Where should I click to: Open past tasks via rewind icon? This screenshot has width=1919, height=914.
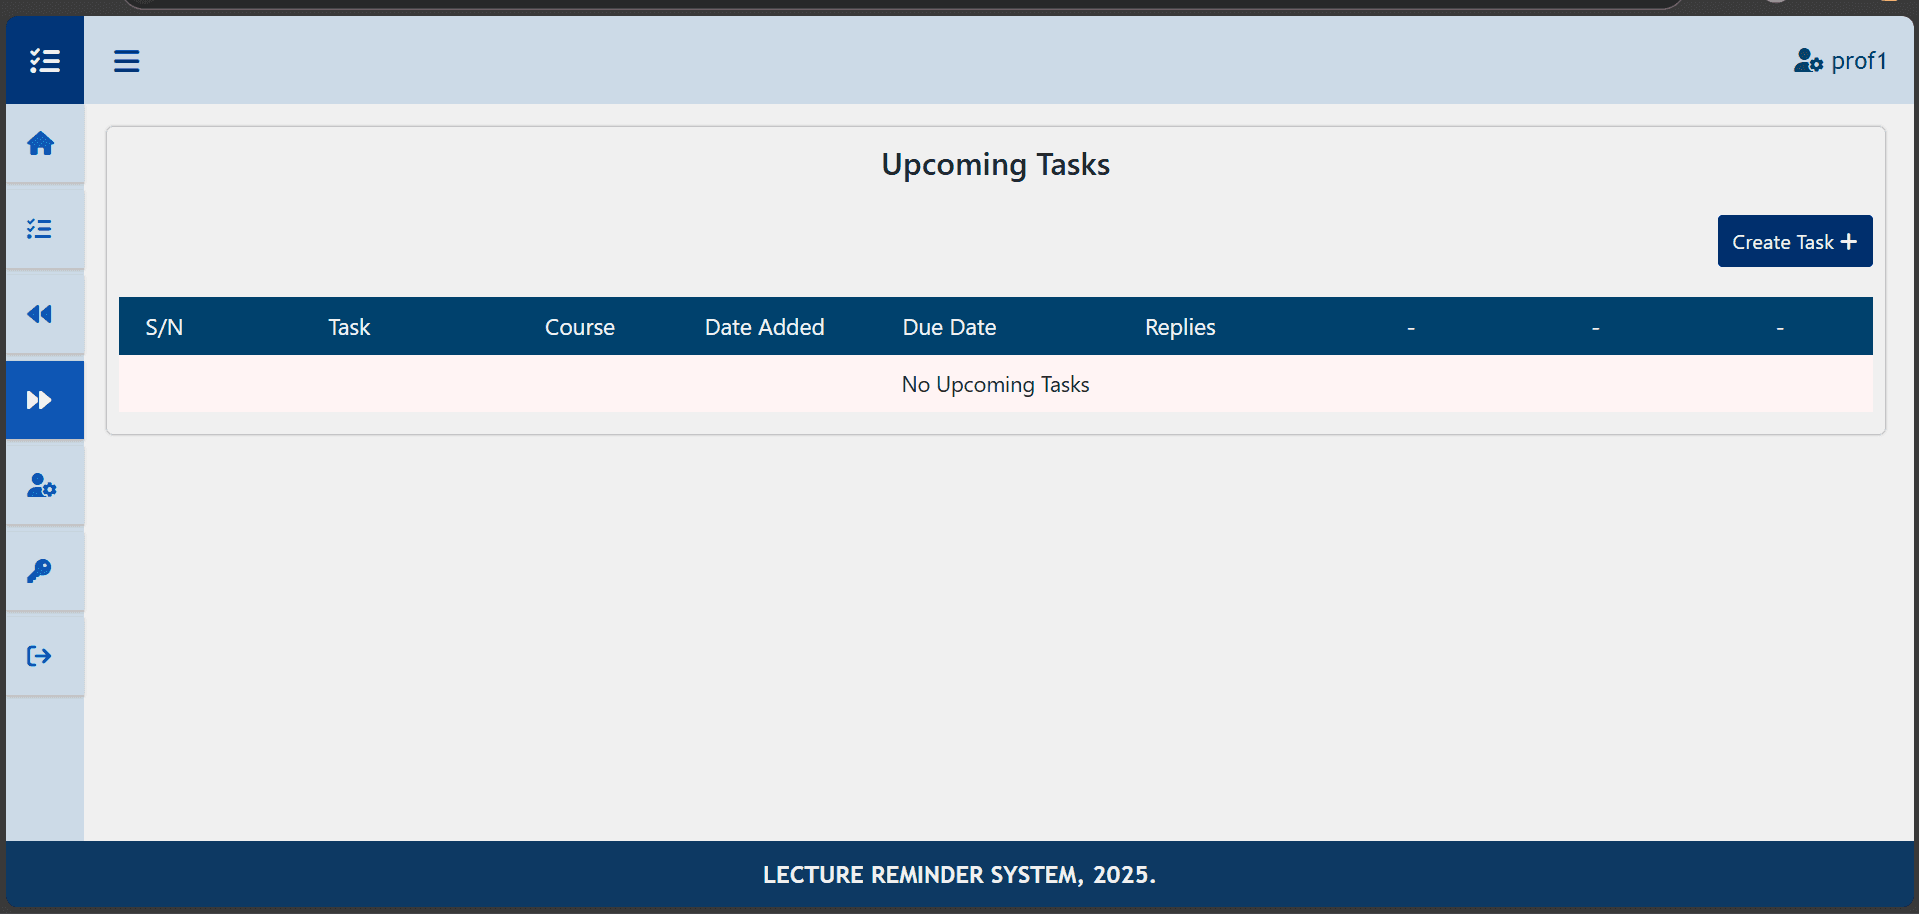click(x=40, y=315)
